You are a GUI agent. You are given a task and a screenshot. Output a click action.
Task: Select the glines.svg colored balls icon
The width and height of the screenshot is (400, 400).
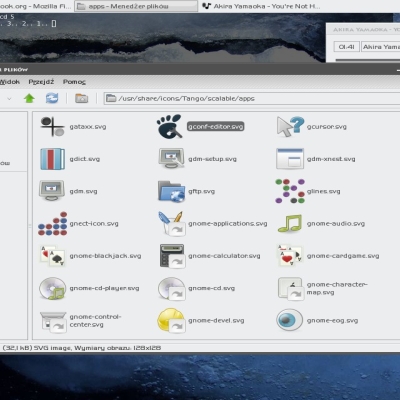click(x=290, y=191)
